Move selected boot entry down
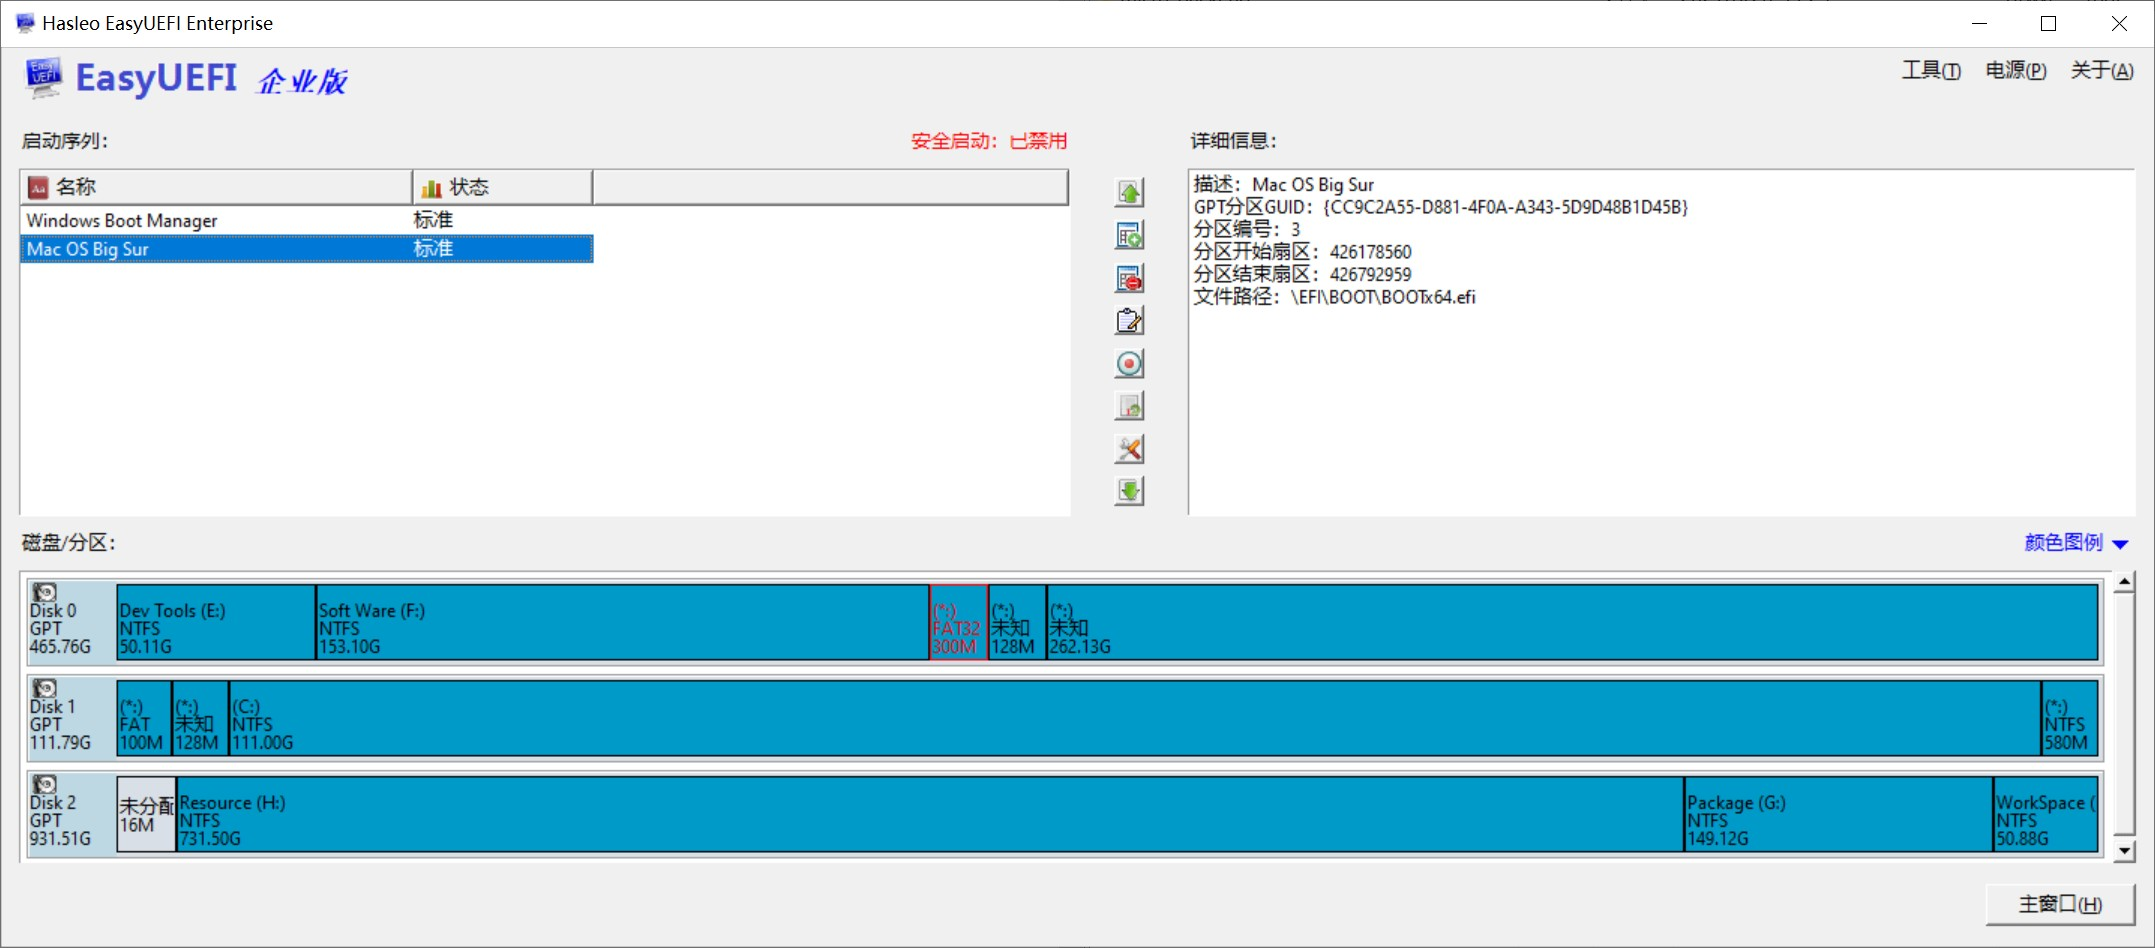 click(x=1129, y=491)
